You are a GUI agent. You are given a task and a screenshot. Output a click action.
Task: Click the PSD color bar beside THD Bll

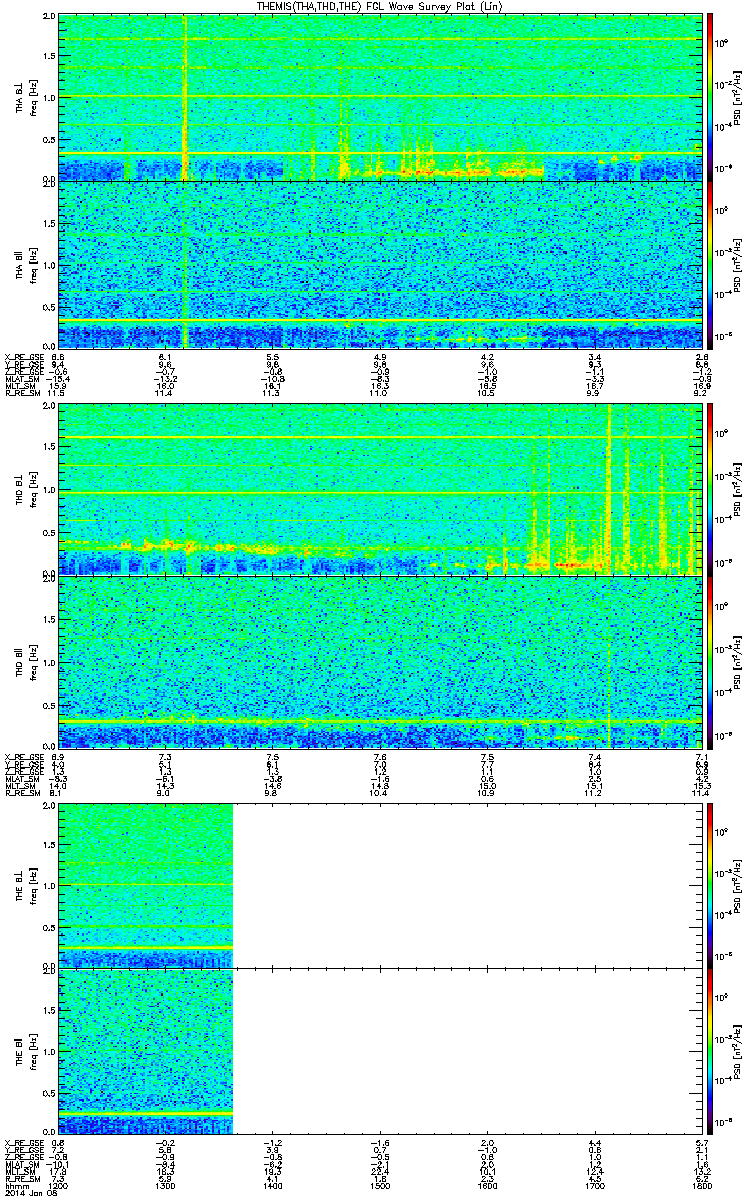(x=711, y=660)
